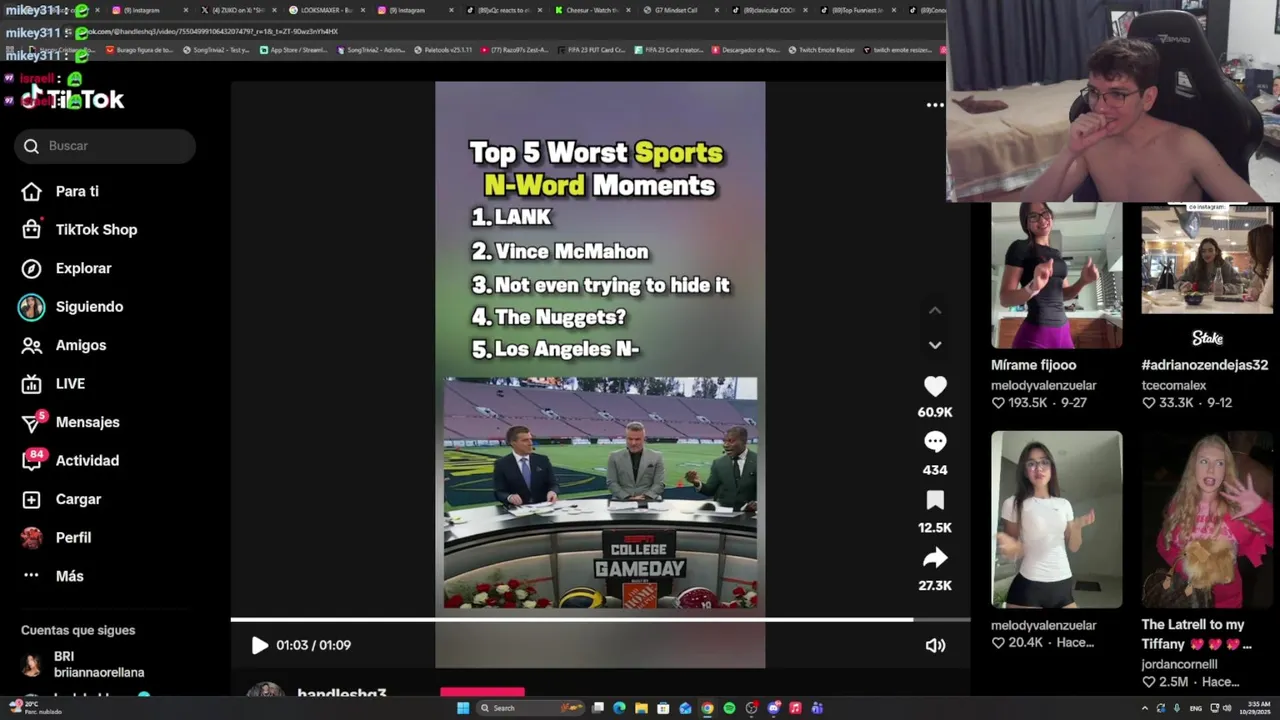Mute the video volume
1280x720 pixels.
point(935,645)
